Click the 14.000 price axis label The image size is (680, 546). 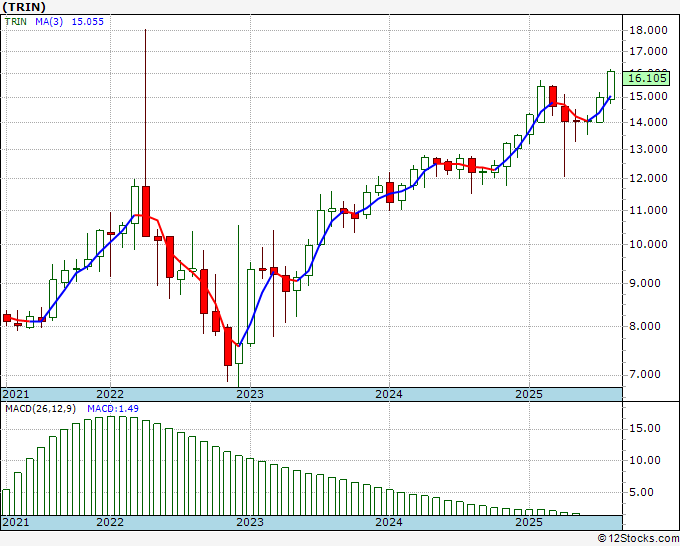[x=648, y=123]
